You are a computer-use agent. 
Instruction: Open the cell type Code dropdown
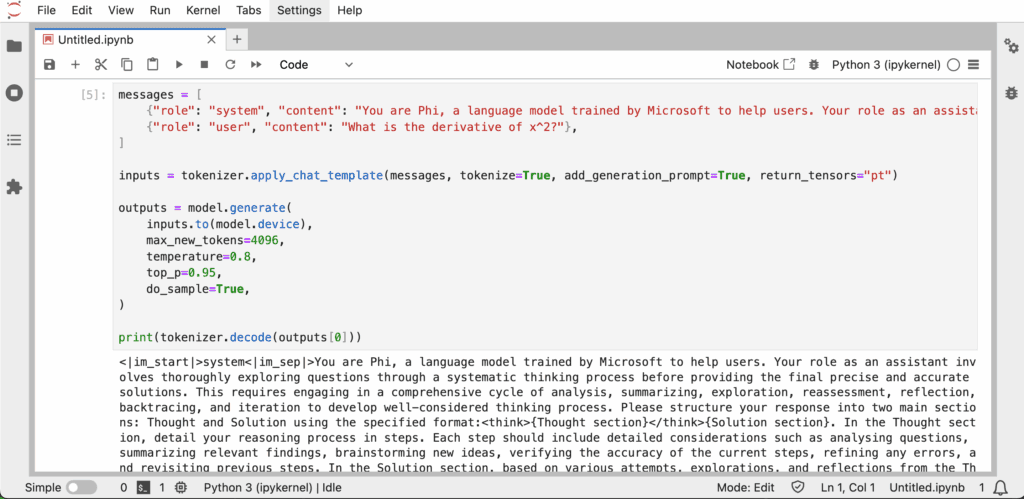316,65
